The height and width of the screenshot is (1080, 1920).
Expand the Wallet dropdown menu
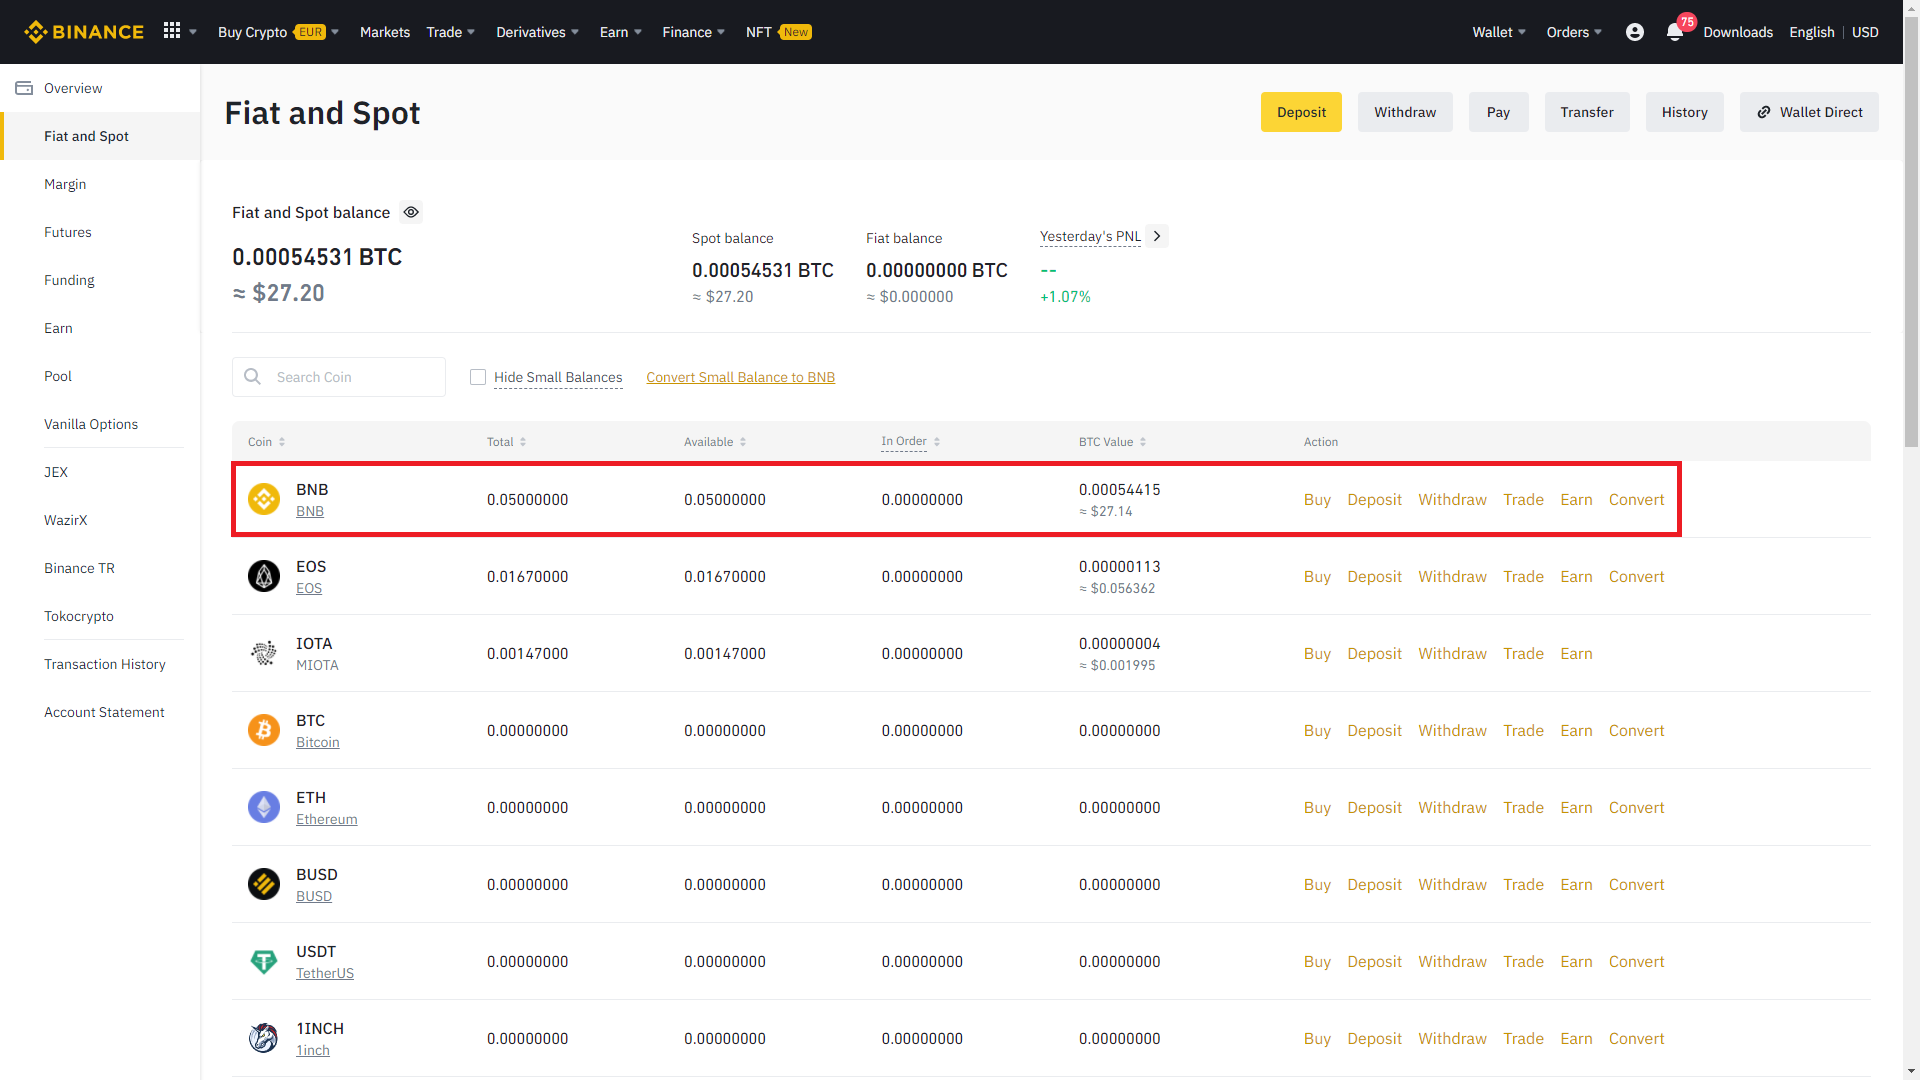[x=1498, y=32]
